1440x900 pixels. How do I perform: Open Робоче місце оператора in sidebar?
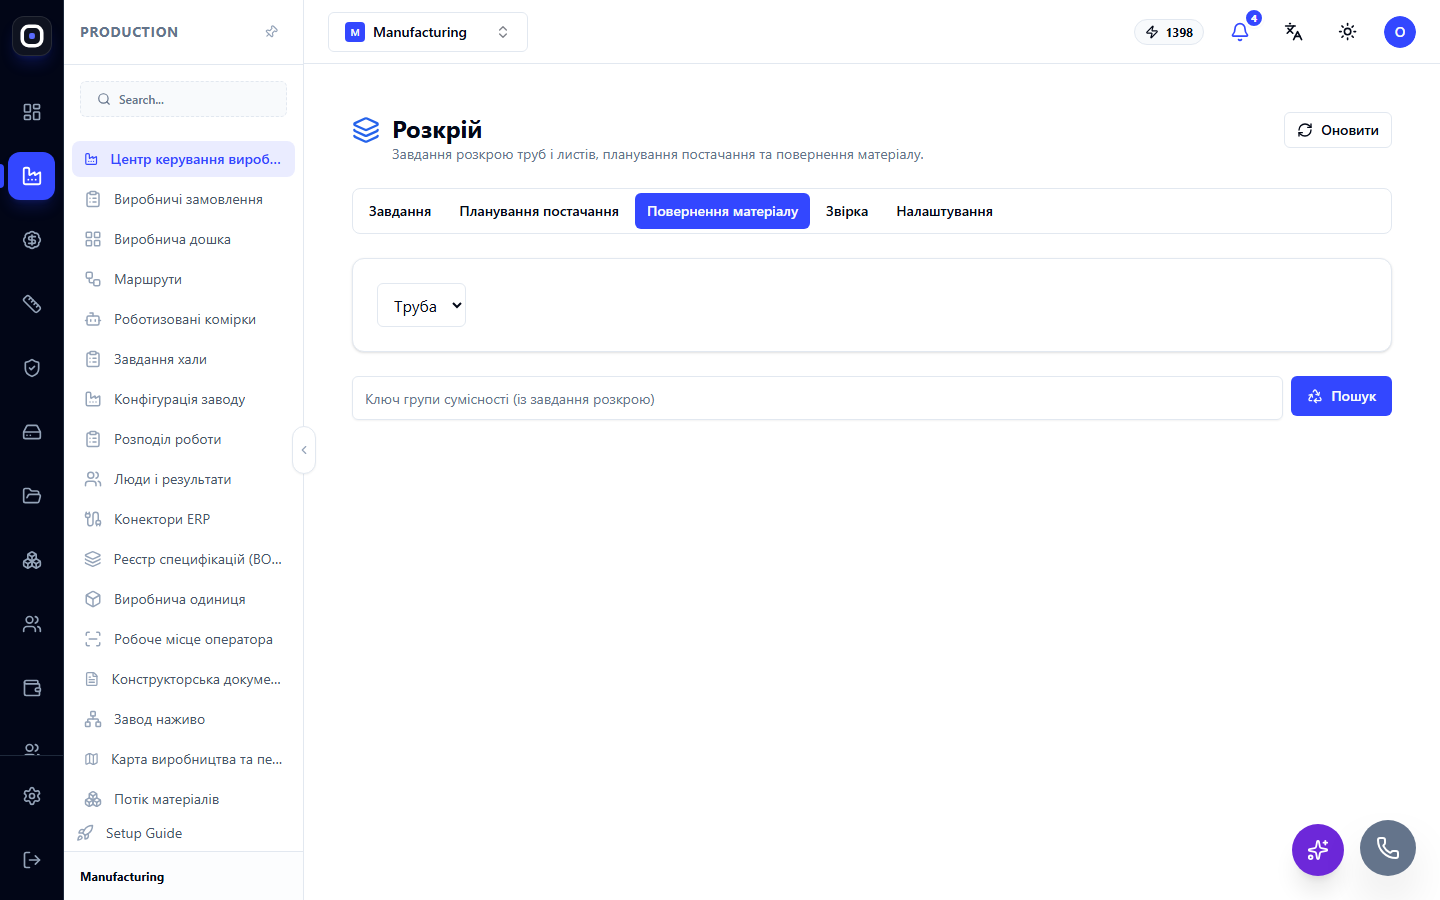click(x=183, y=639)
